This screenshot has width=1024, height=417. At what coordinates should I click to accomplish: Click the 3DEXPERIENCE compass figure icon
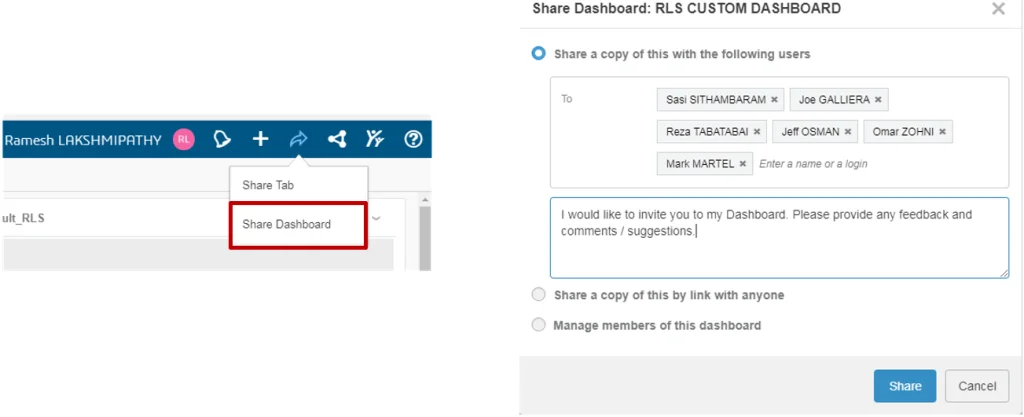tap(375, 140)
